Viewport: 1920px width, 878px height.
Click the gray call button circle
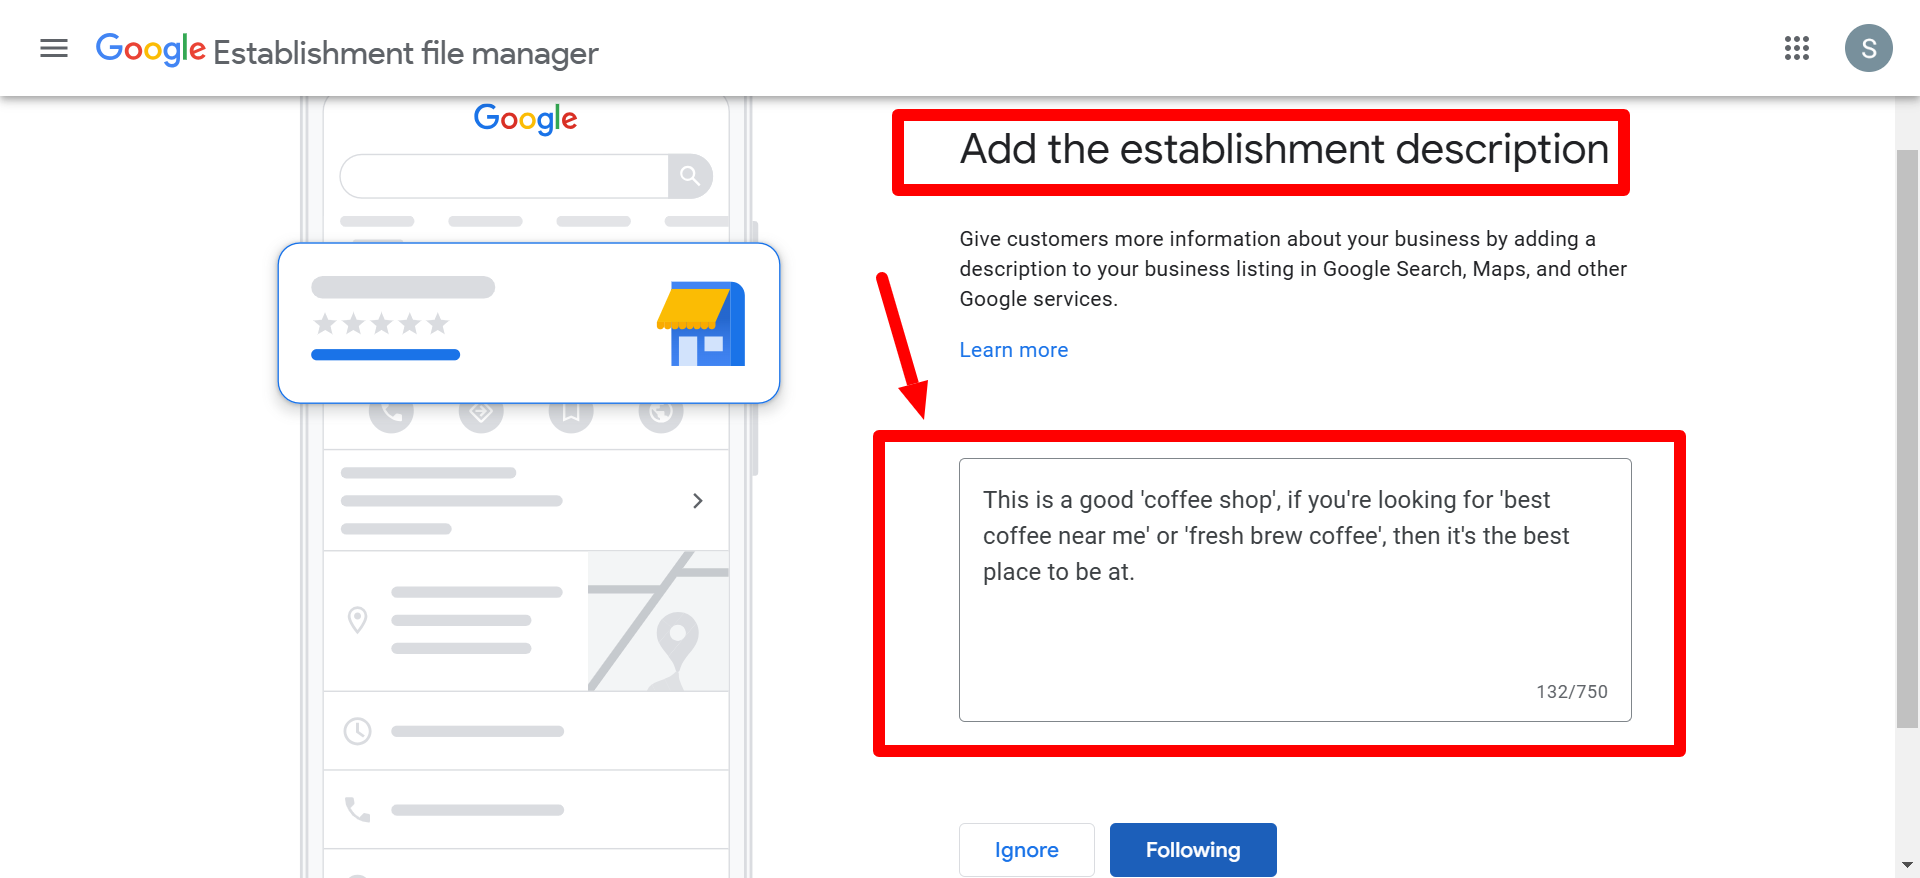coord(391,416)
